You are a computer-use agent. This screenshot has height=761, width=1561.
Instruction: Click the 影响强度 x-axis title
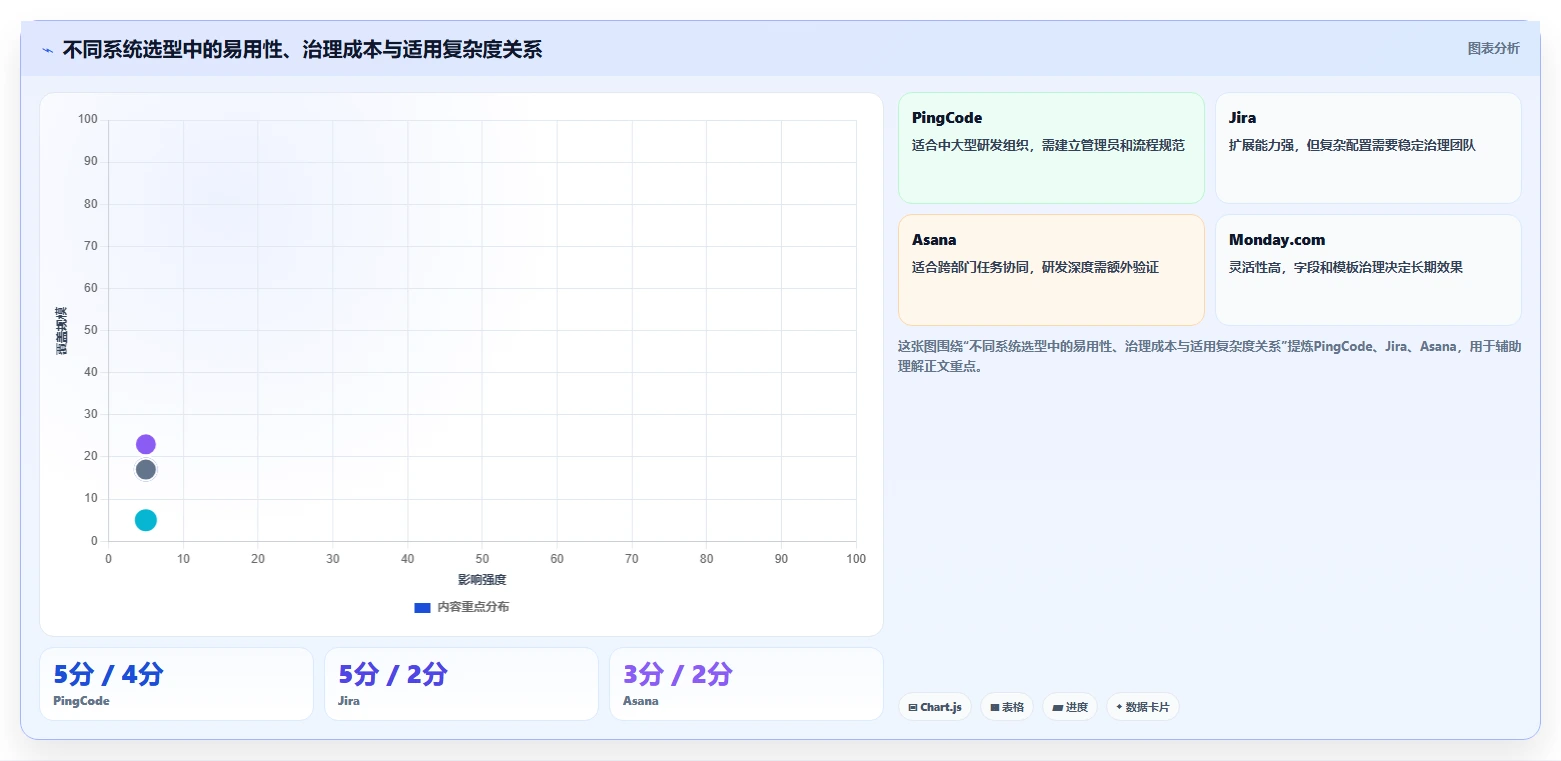point(482,580)
